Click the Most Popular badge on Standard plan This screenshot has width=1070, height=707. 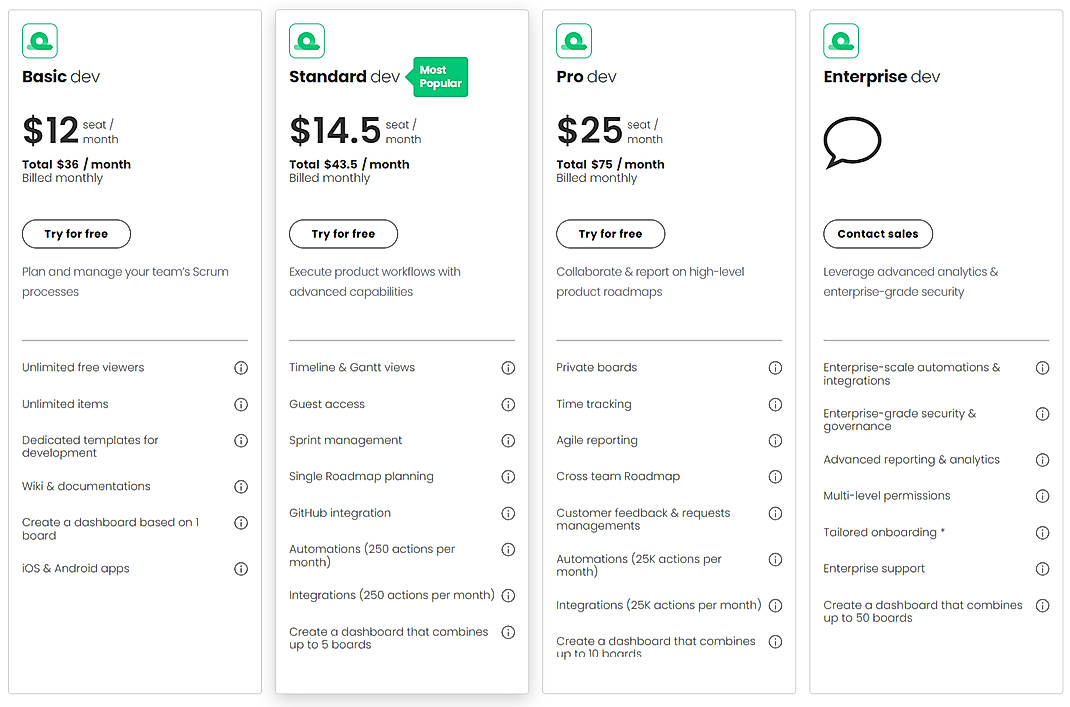(438, 76)
